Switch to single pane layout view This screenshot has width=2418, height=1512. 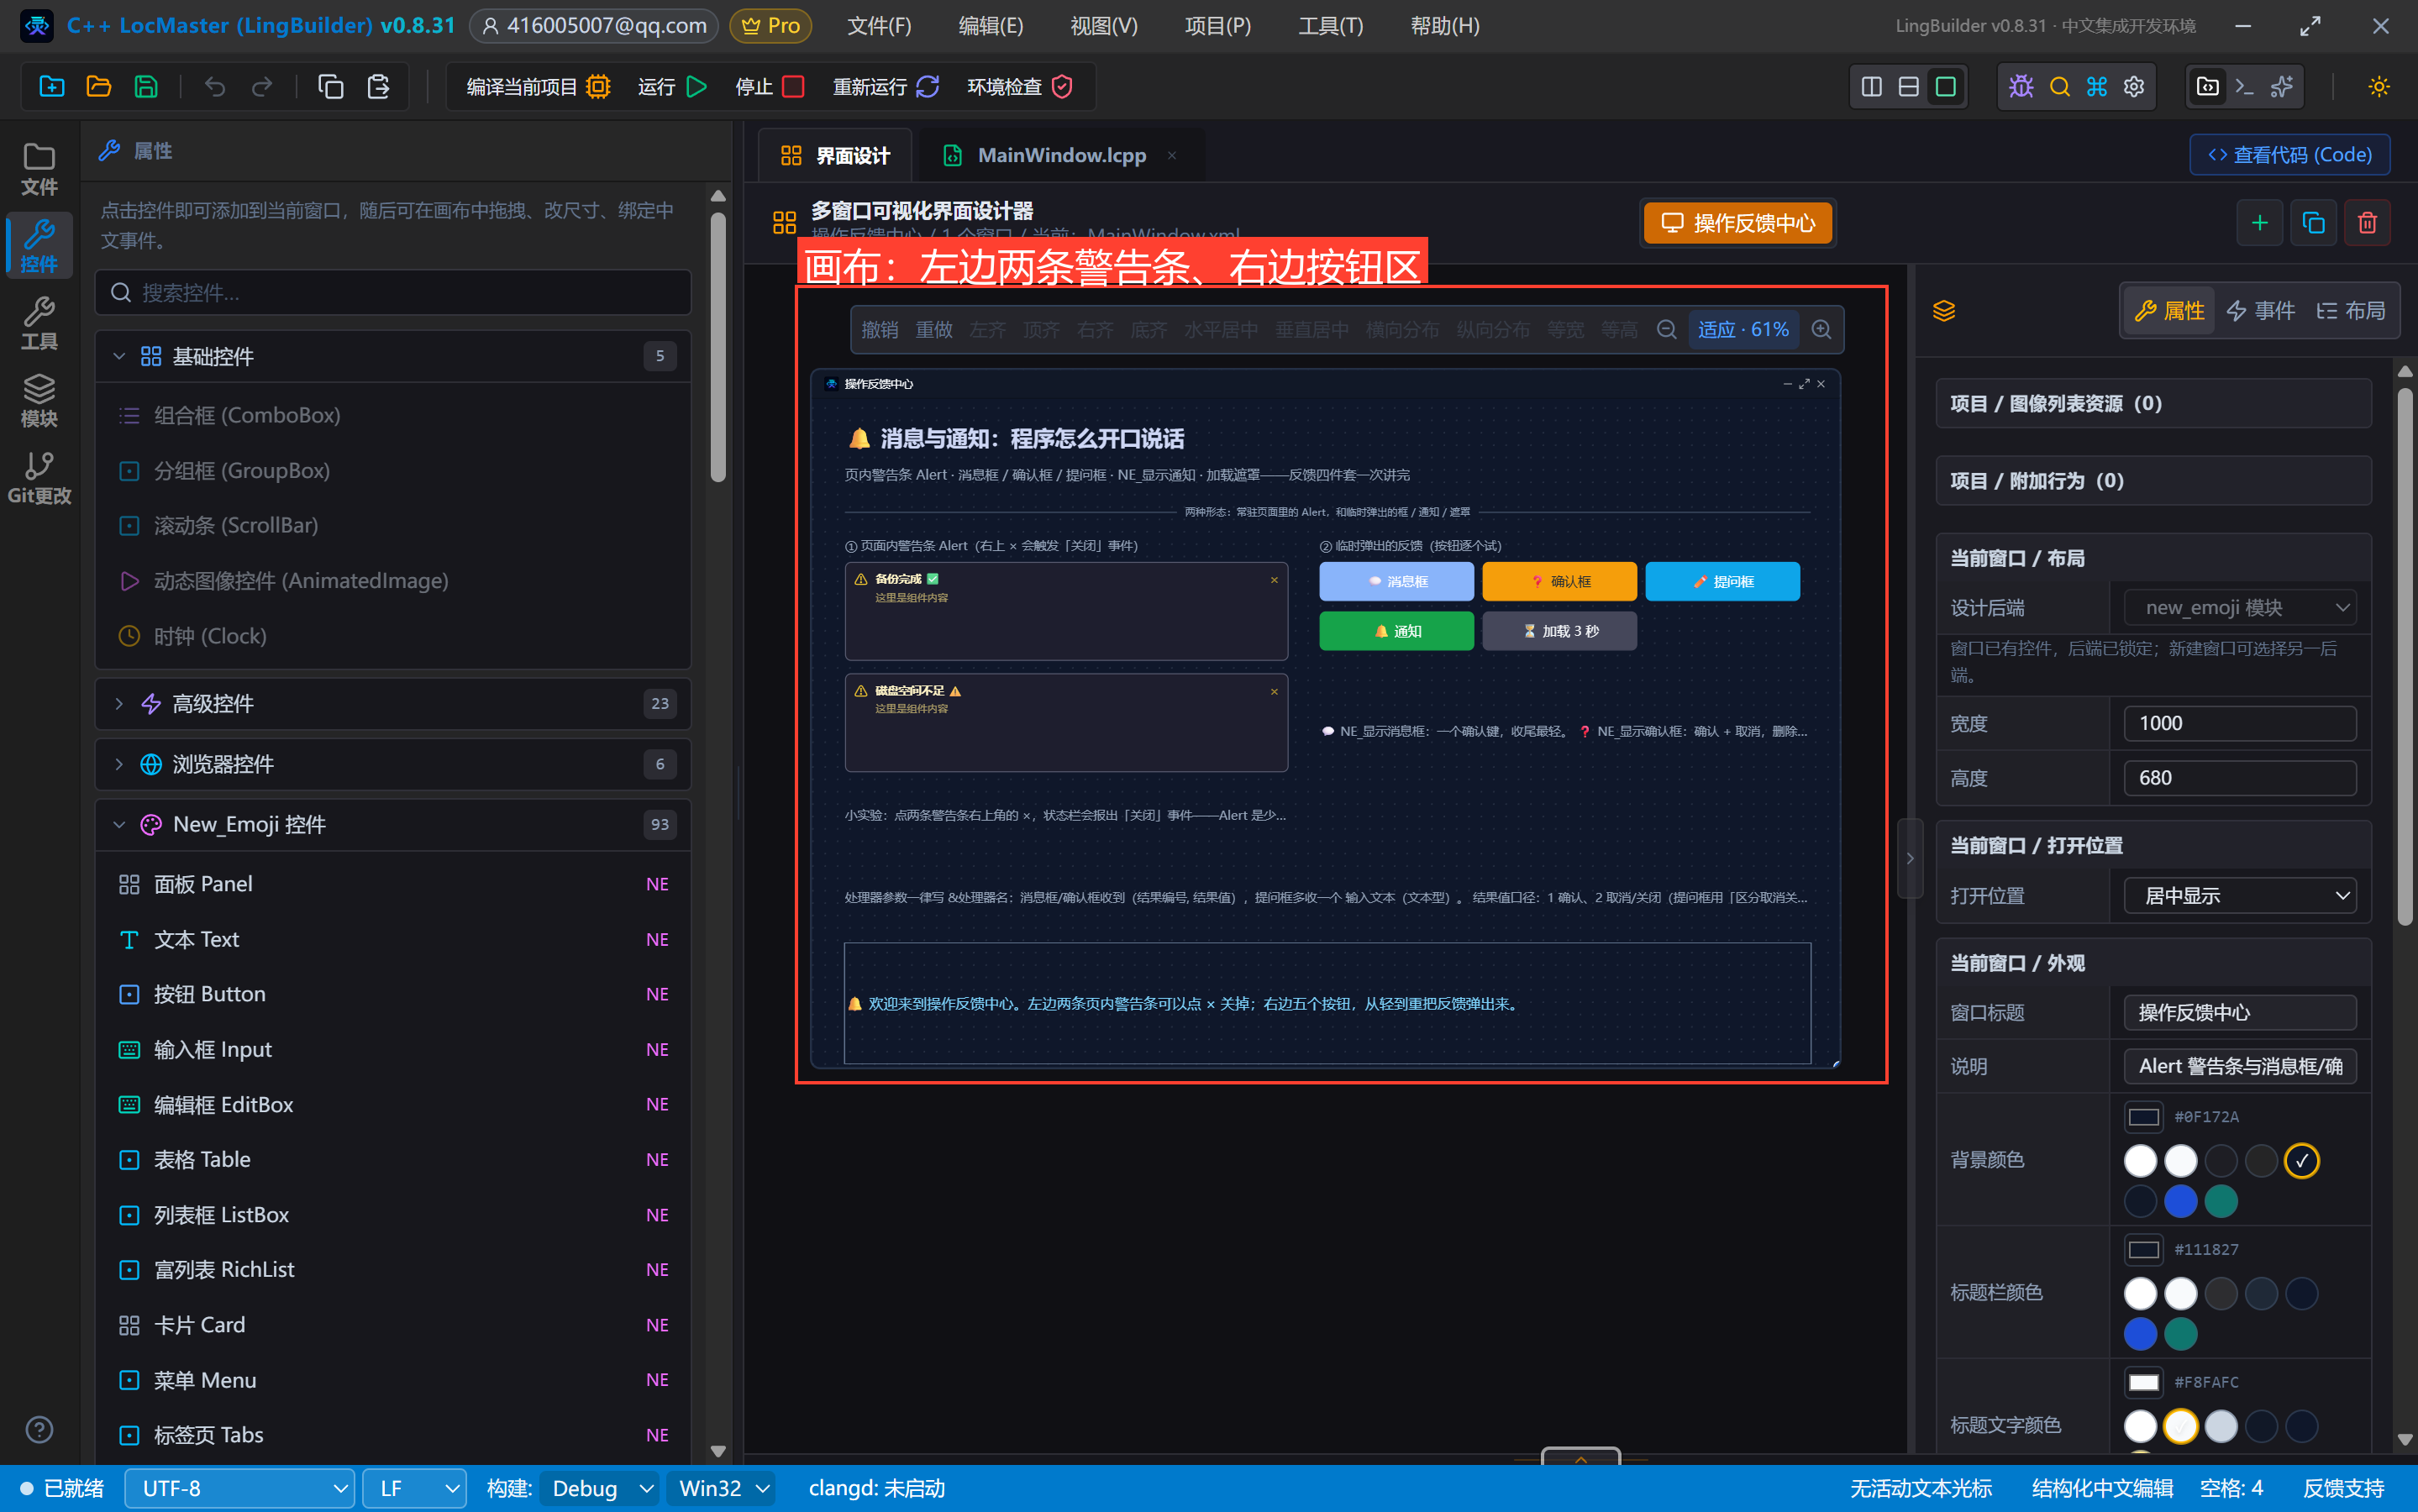click(x=1945, y=87)
